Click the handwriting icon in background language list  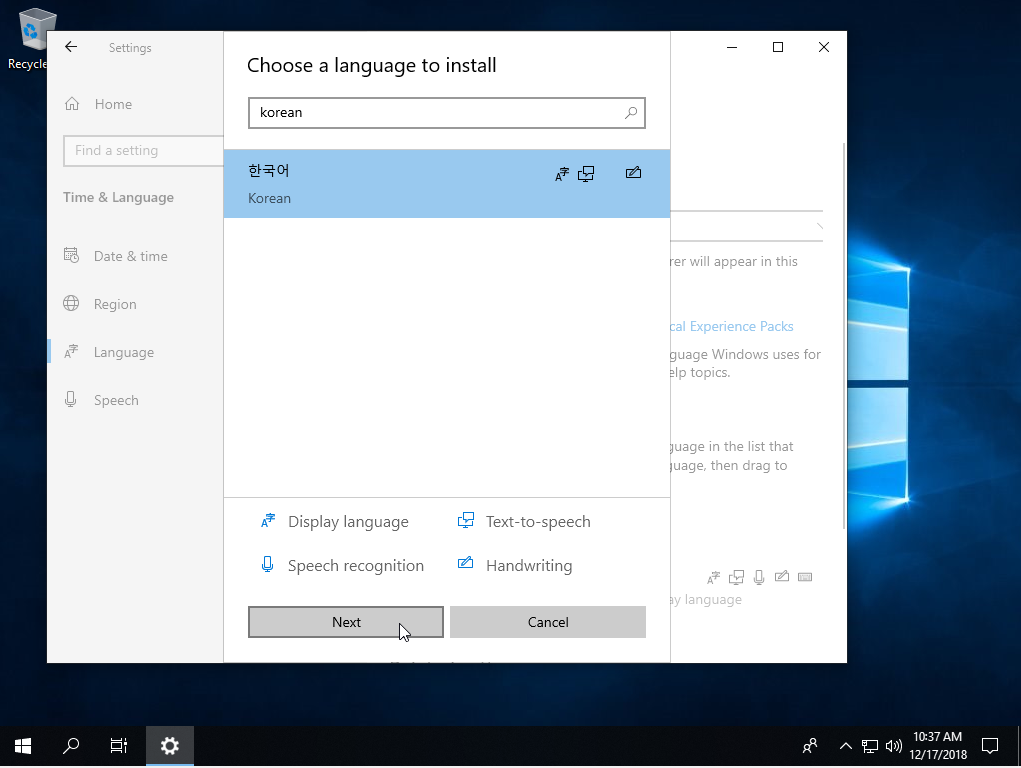(x=782, y=576)
